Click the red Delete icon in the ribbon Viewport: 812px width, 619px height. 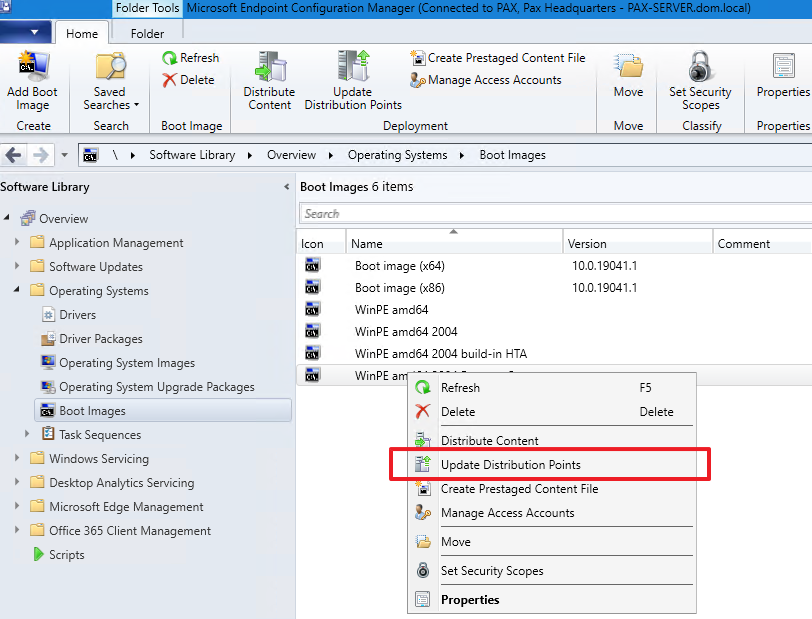tap(170, 80)
